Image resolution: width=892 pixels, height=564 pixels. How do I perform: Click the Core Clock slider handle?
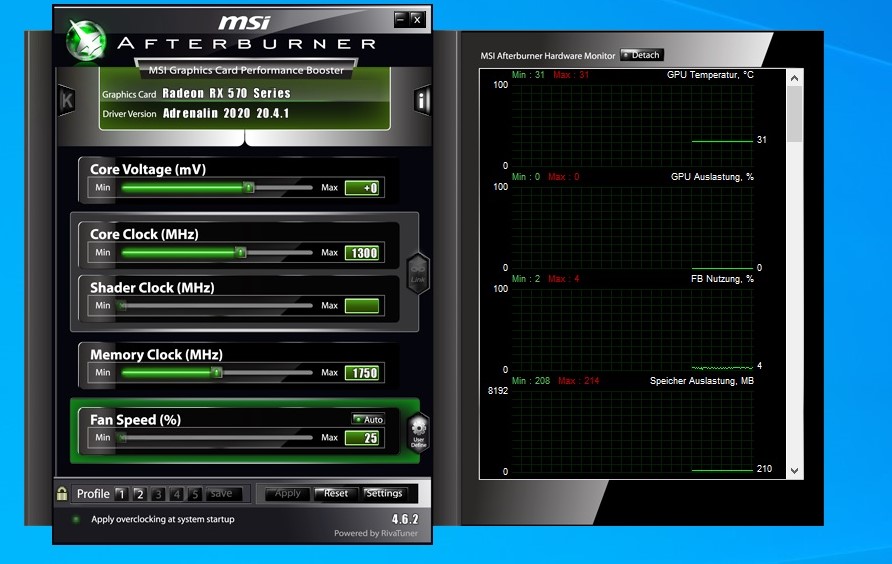[241, 252]
